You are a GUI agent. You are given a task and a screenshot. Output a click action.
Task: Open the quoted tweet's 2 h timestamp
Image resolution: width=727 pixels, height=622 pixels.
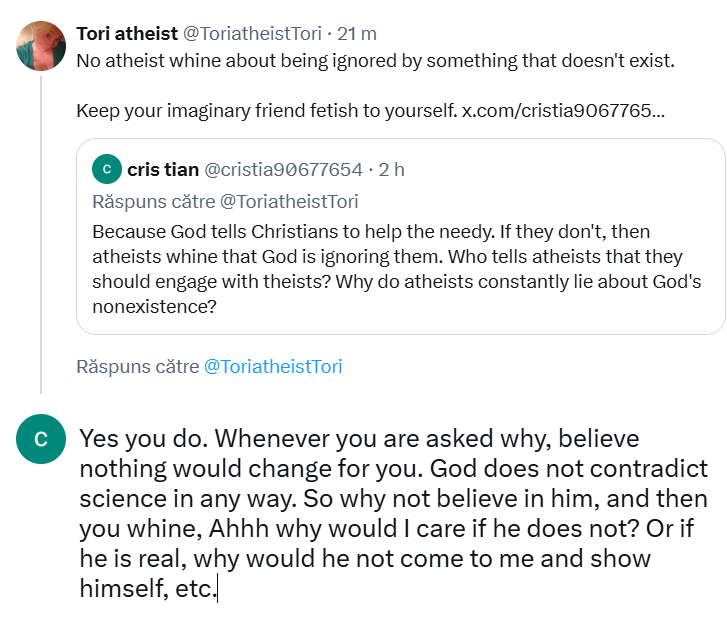[x=391, y=169]
